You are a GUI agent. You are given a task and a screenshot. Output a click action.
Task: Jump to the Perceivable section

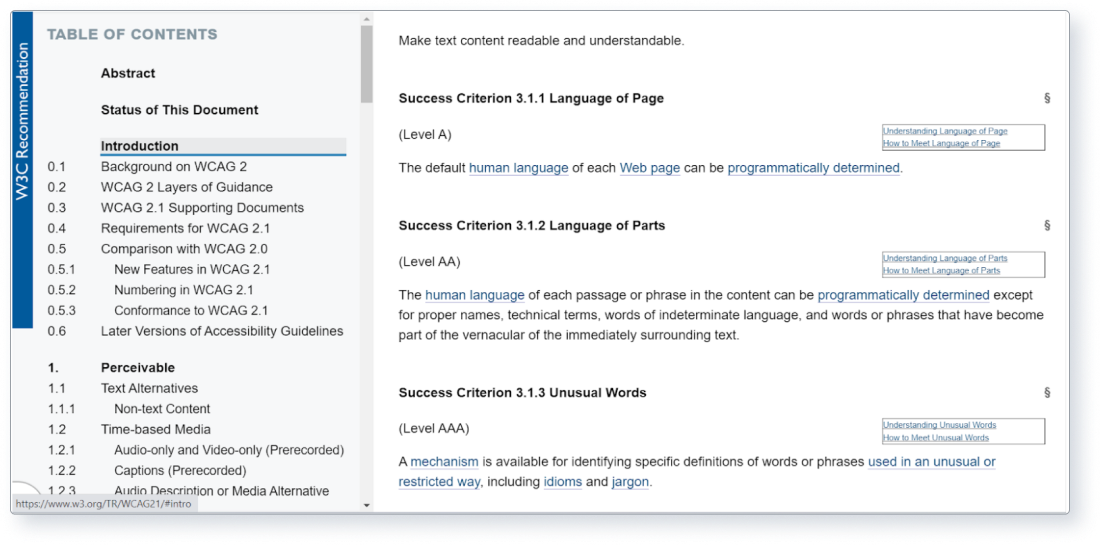pos(138,368)
